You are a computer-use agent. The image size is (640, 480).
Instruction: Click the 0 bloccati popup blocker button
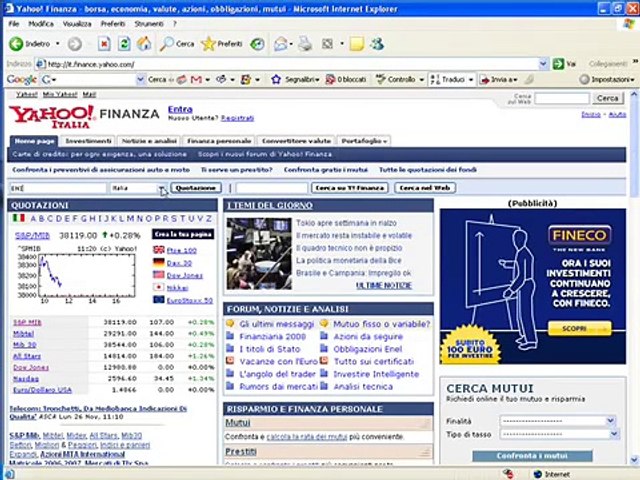coord(346,80)
